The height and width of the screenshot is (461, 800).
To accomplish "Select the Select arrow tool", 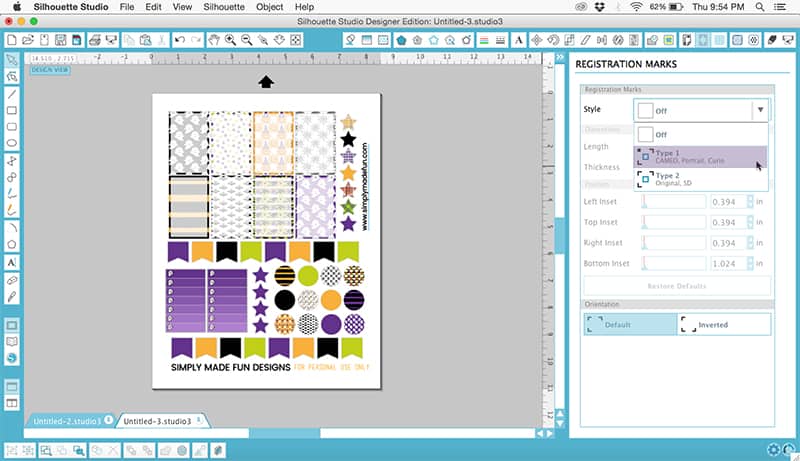I will point(11,60).
